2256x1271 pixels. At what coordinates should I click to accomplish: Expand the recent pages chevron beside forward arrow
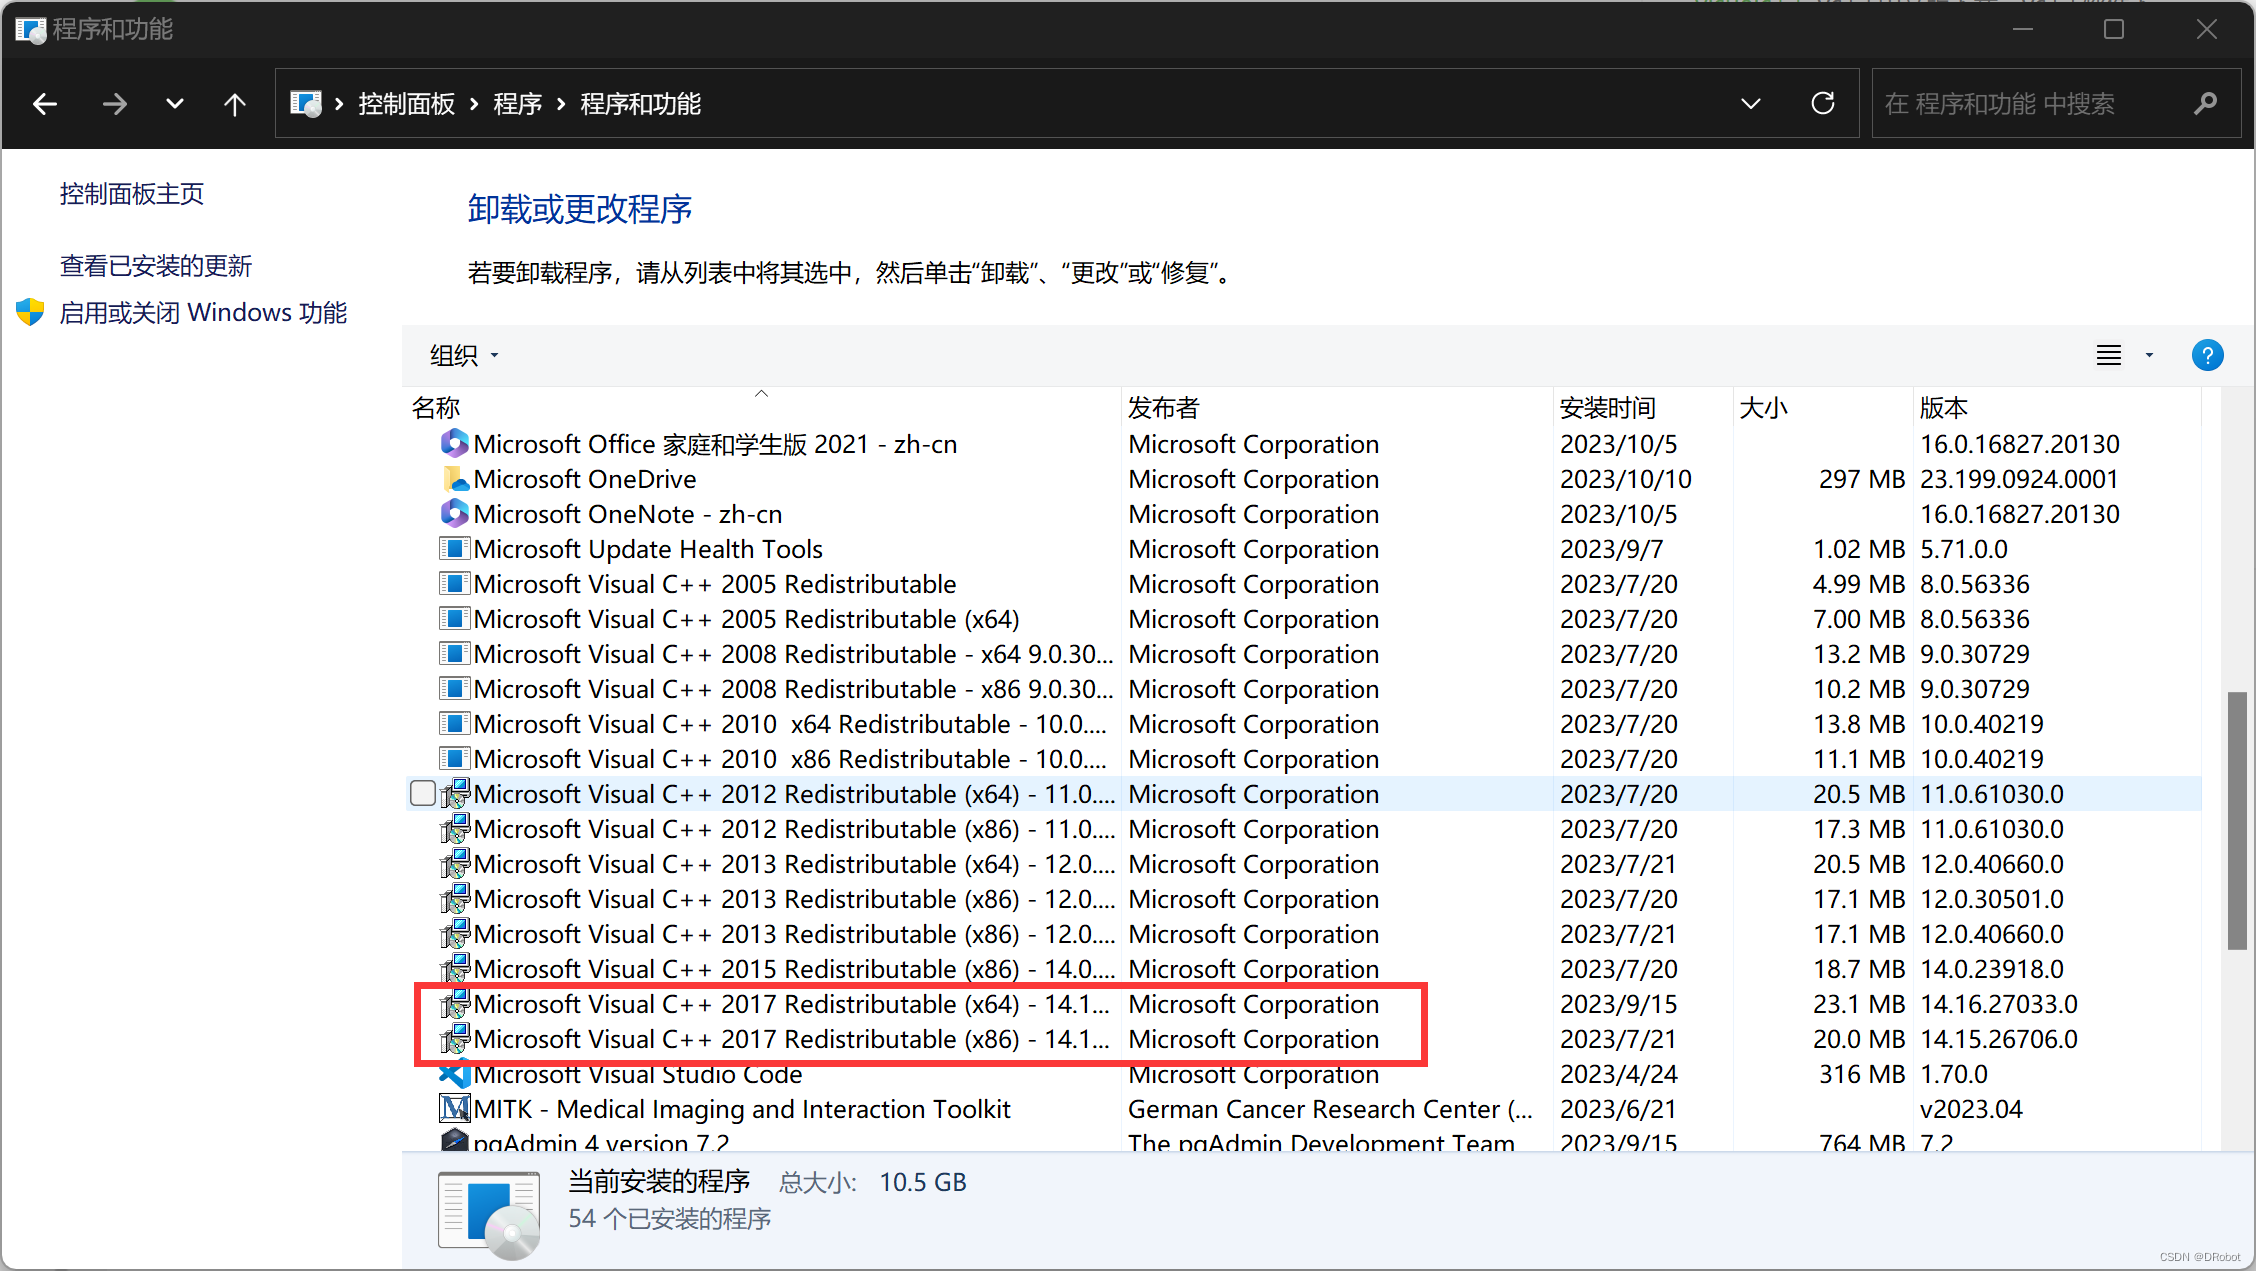tap(174, 103)
